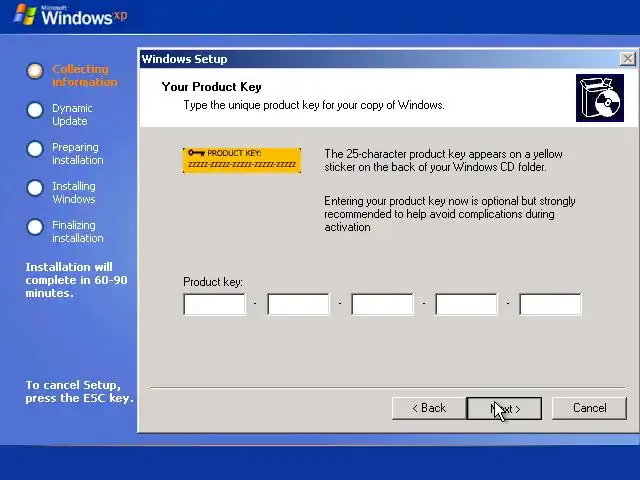Screen dimensions: 640x480
Task: Close the Windows Setup dialog
Action: (627, 59)
